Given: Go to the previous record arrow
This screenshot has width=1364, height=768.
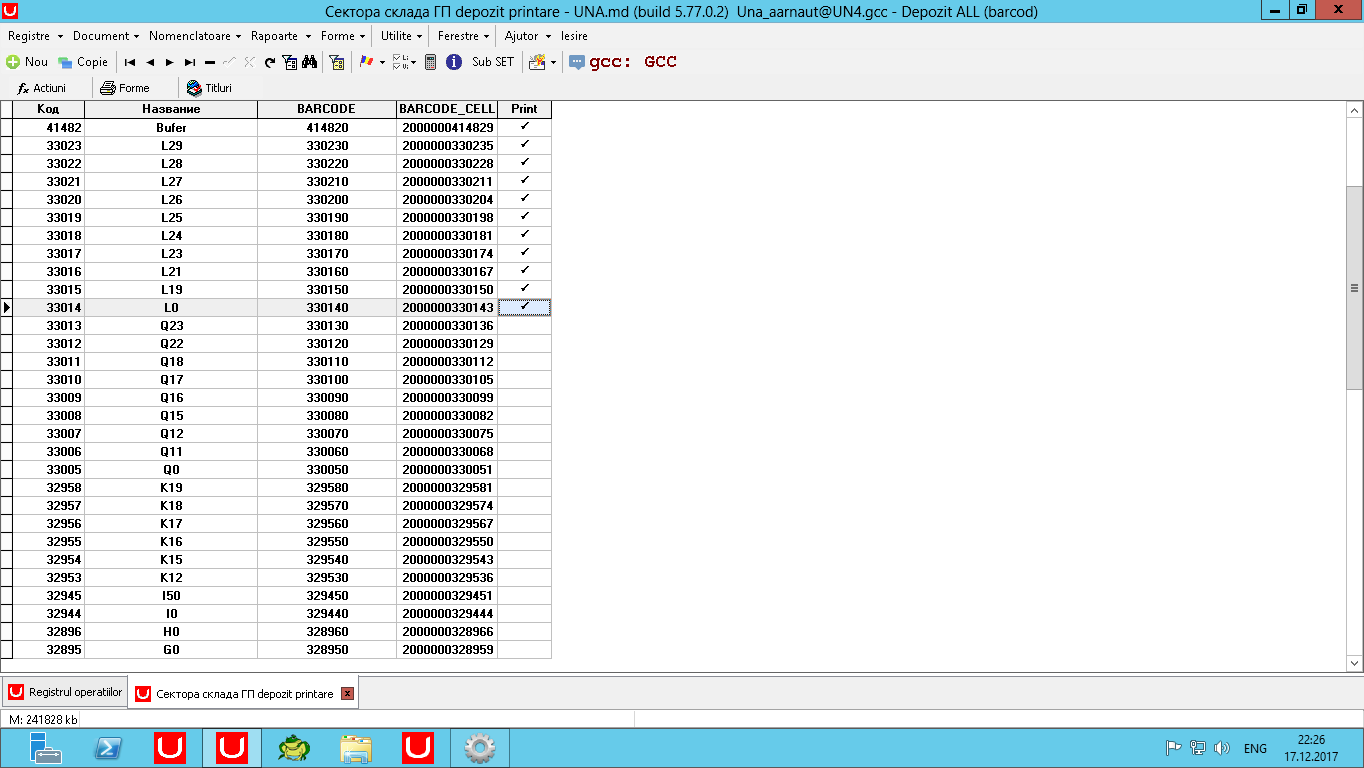Looking at the screenshot, I should (x=150, y=62).
